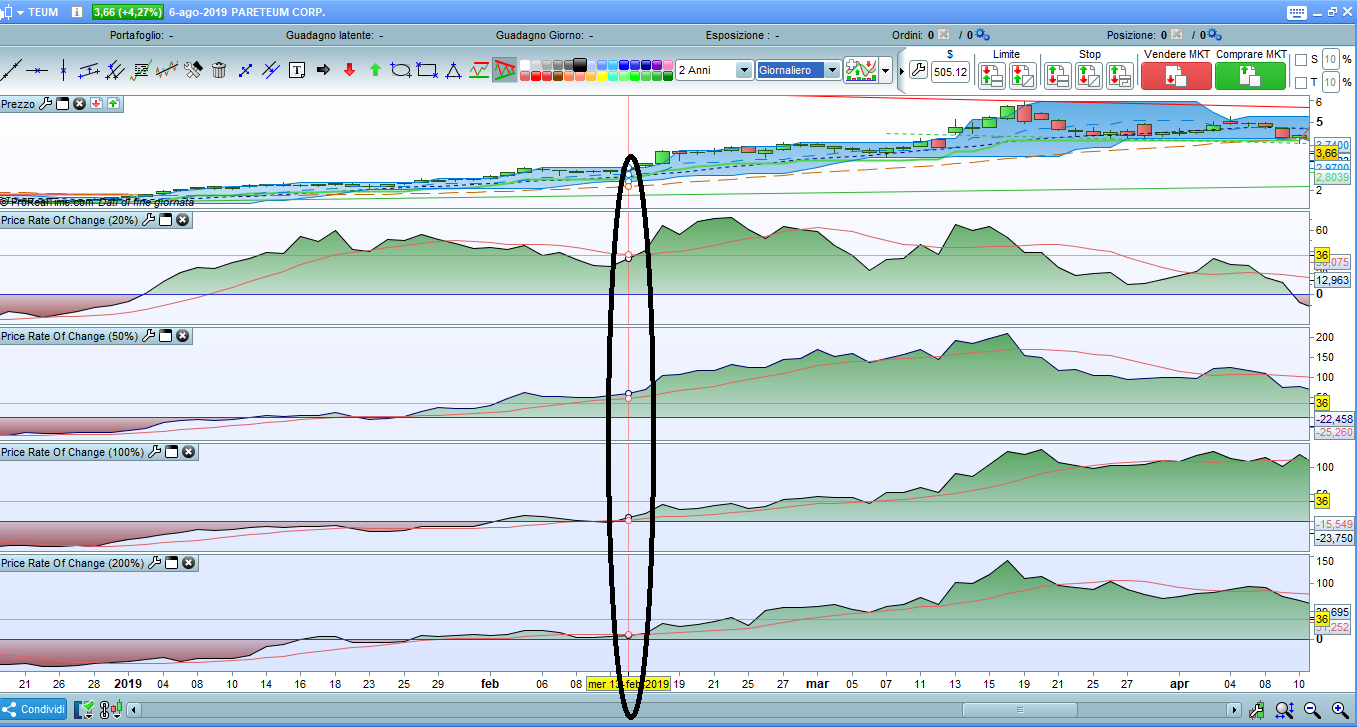Image resolution: width=1357 pixels, height=727 pixels.
Task: Open the virtual keyboard icon
Action: (1296, 12)
